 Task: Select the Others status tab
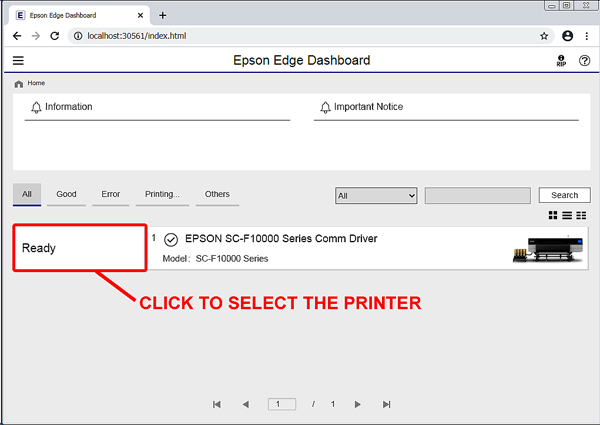point(217,194)
